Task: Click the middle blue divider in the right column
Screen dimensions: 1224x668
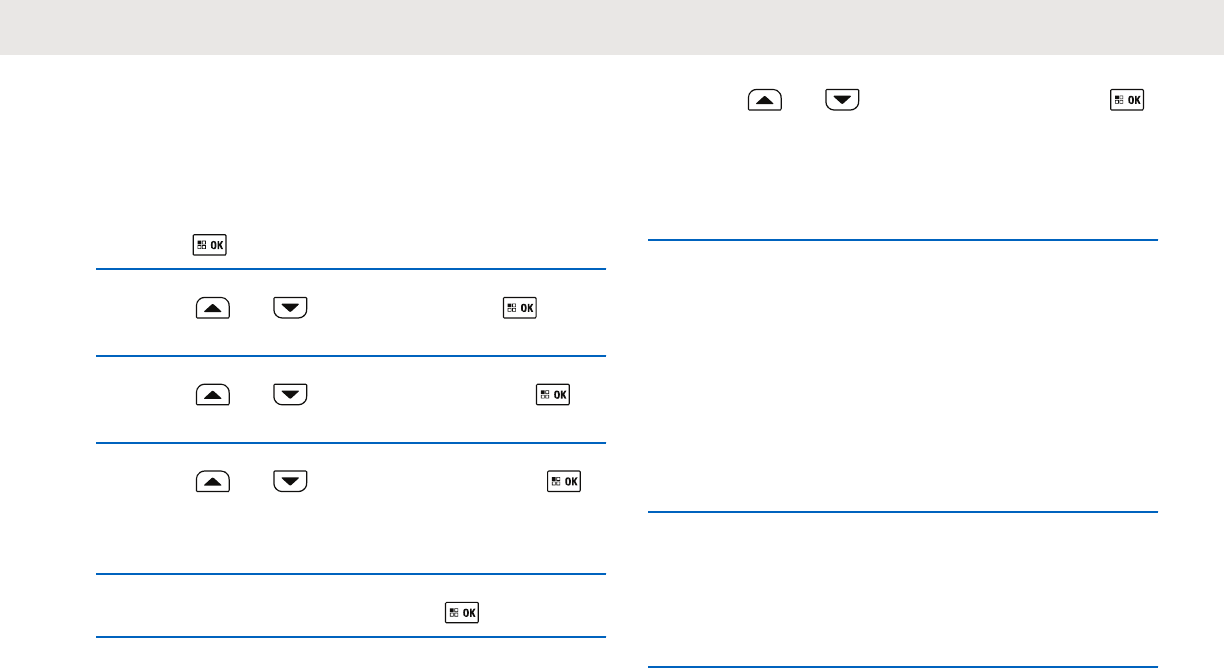Action: 902,512
